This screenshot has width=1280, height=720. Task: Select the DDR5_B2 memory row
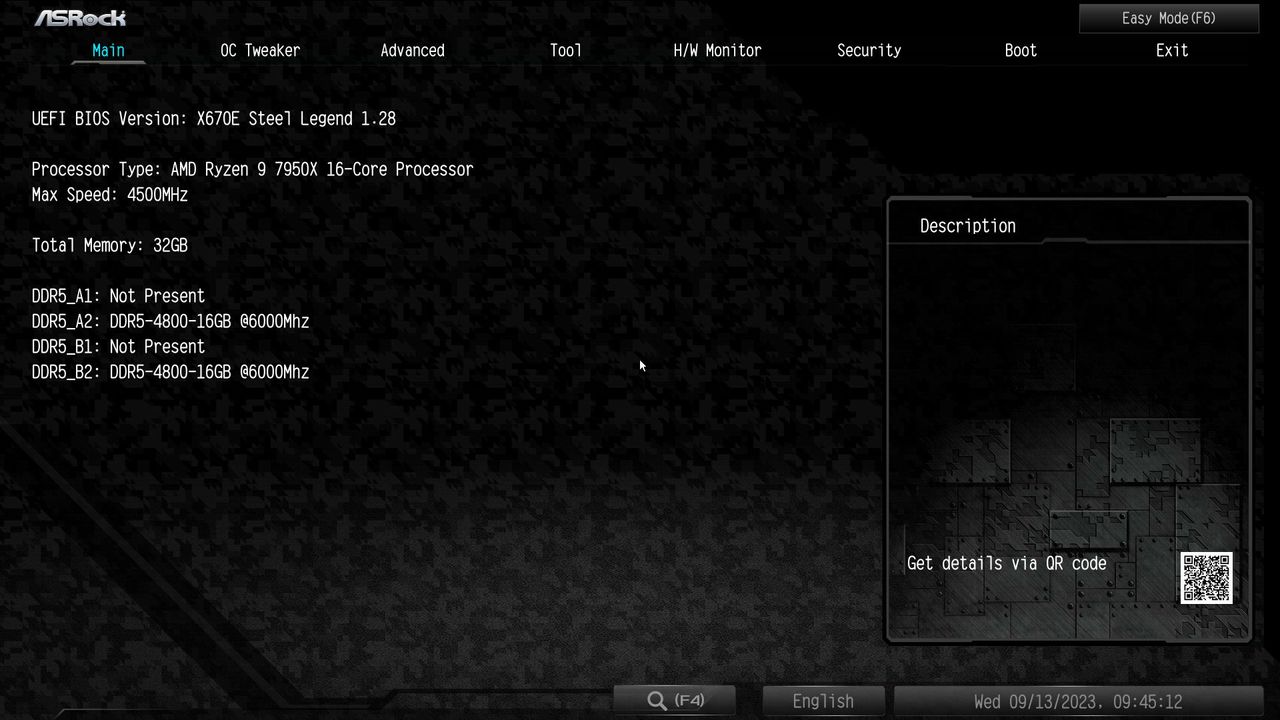coord(170,372)
